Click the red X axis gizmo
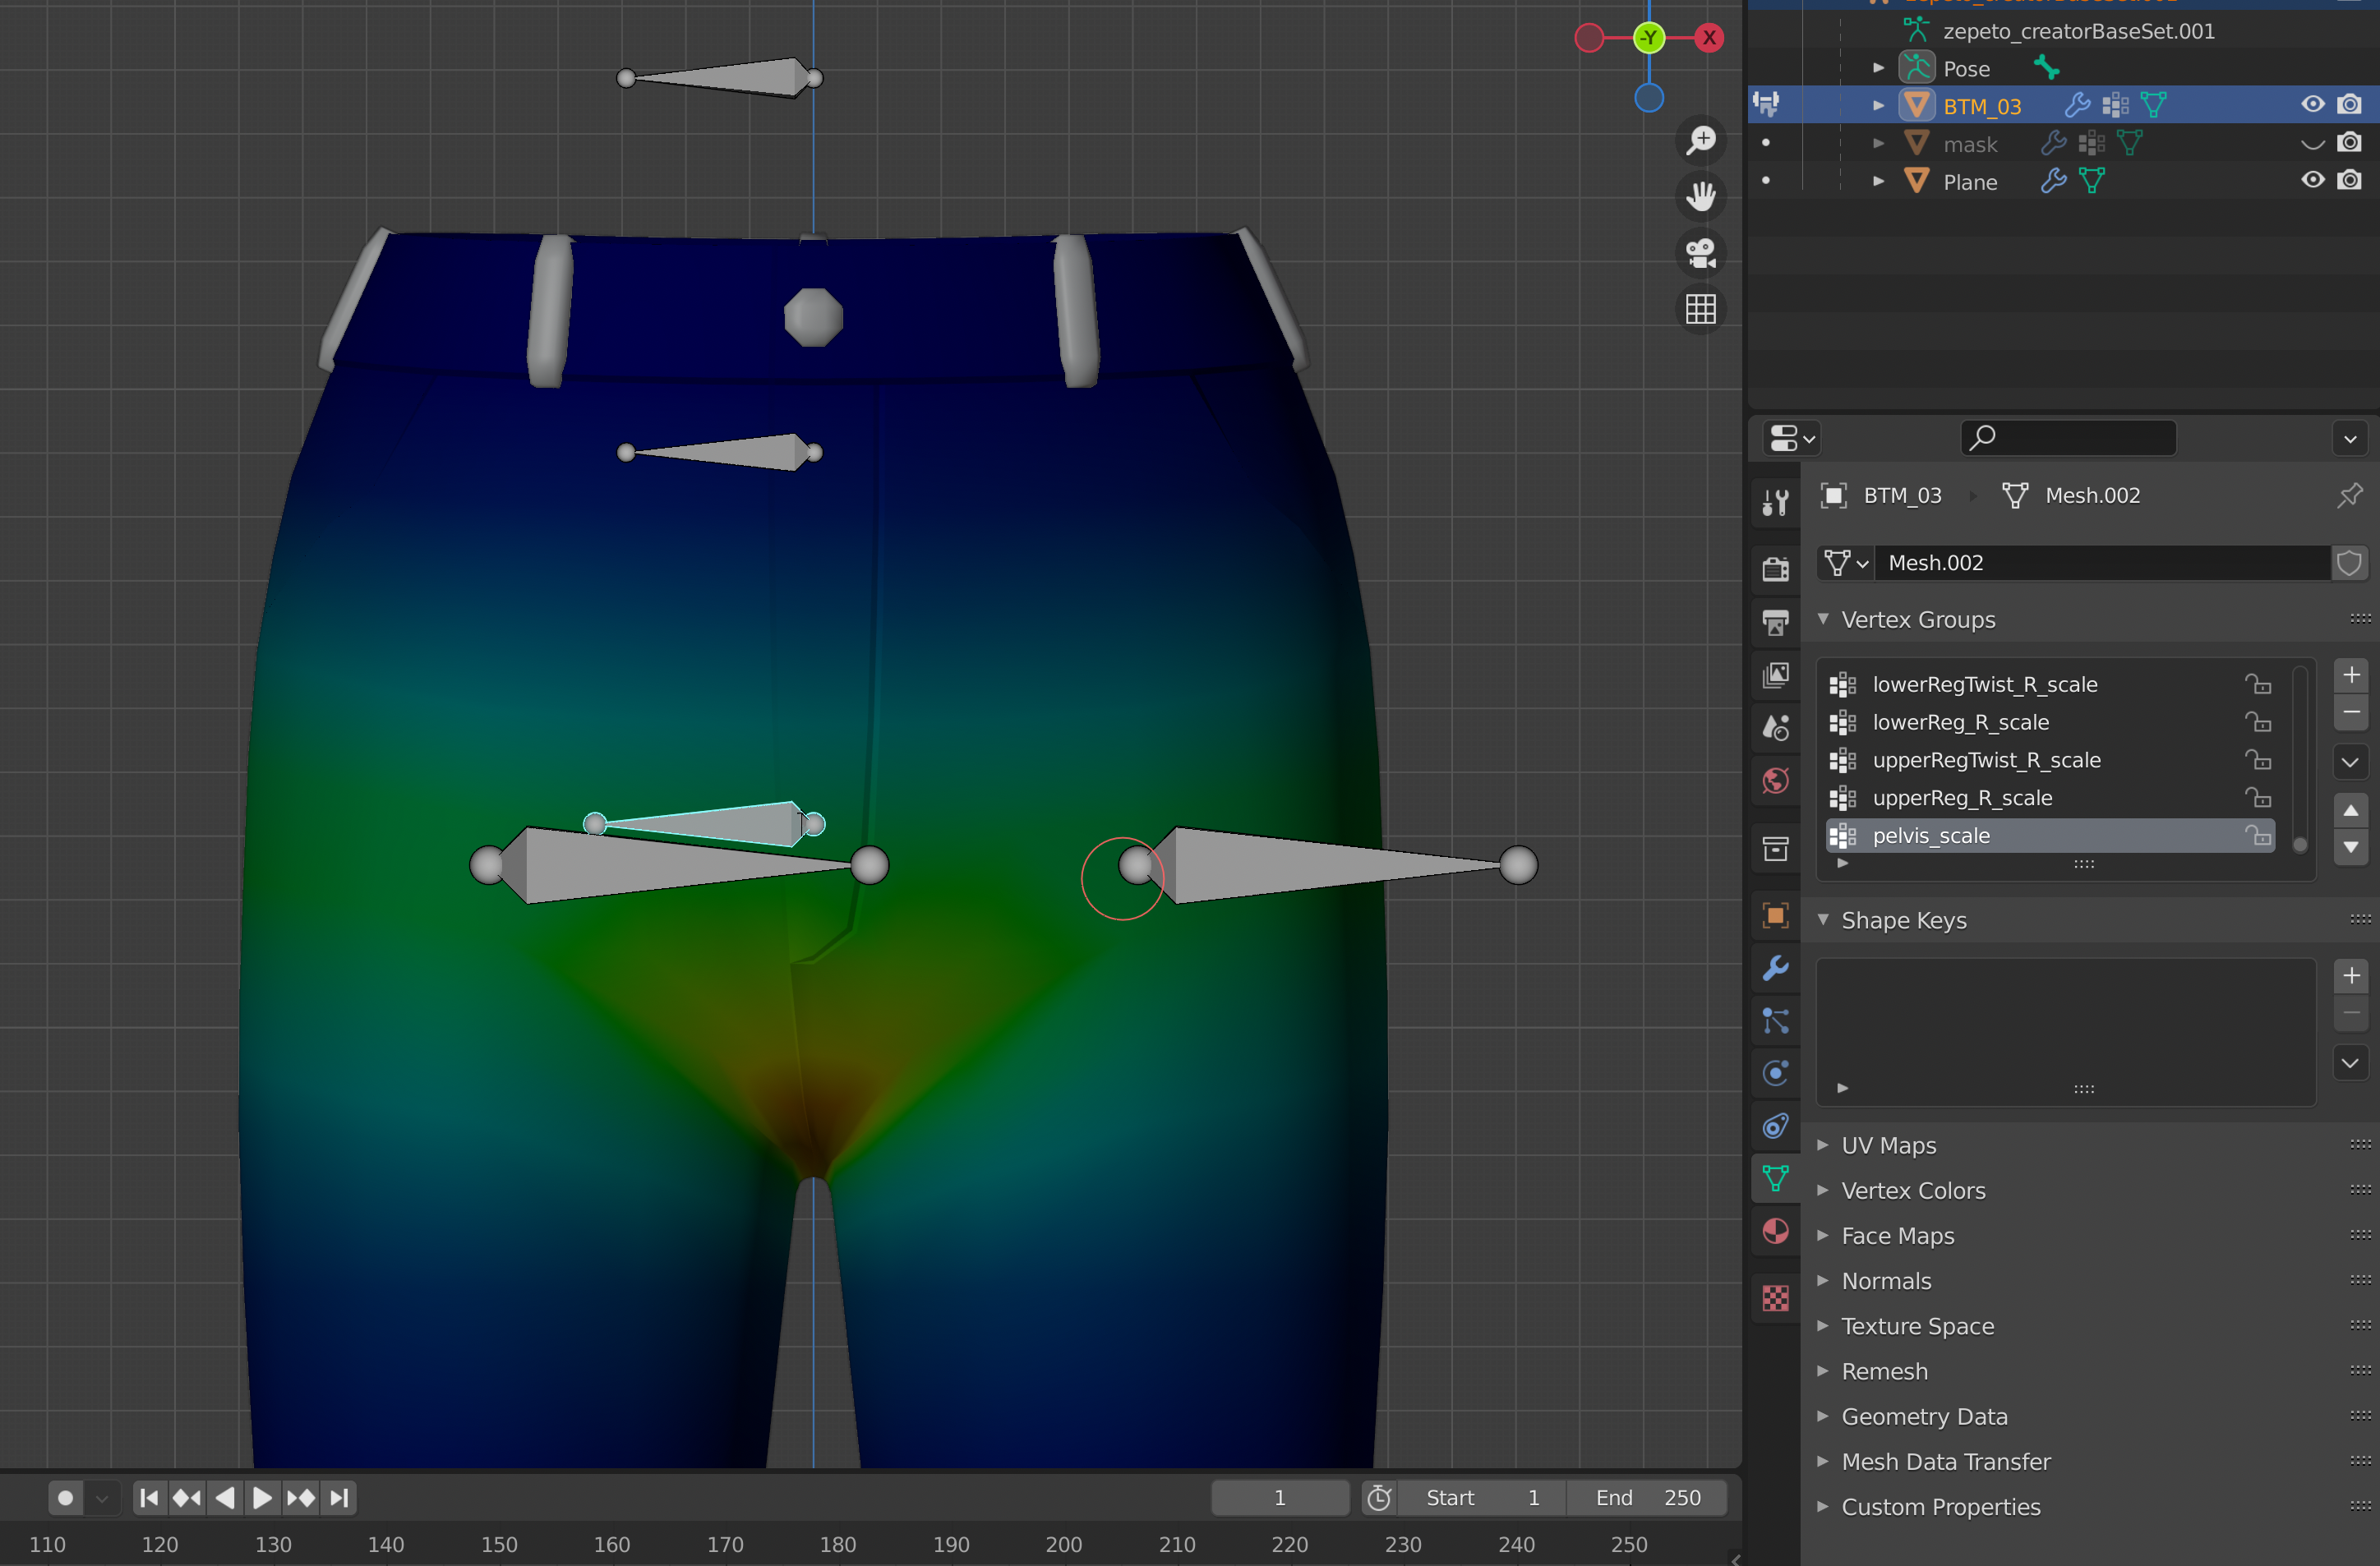The width and height of the screenshot is (2380, 1566). [1709, 38]
